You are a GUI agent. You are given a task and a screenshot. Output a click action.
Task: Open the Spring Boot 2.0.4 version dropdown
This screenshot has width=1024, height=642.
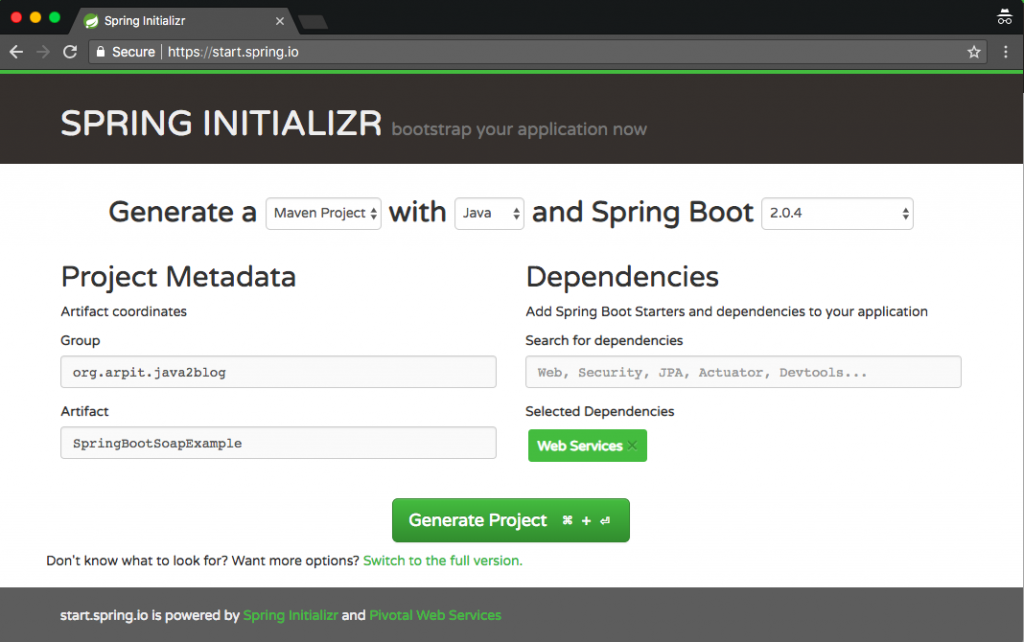(x=837, y=213)
